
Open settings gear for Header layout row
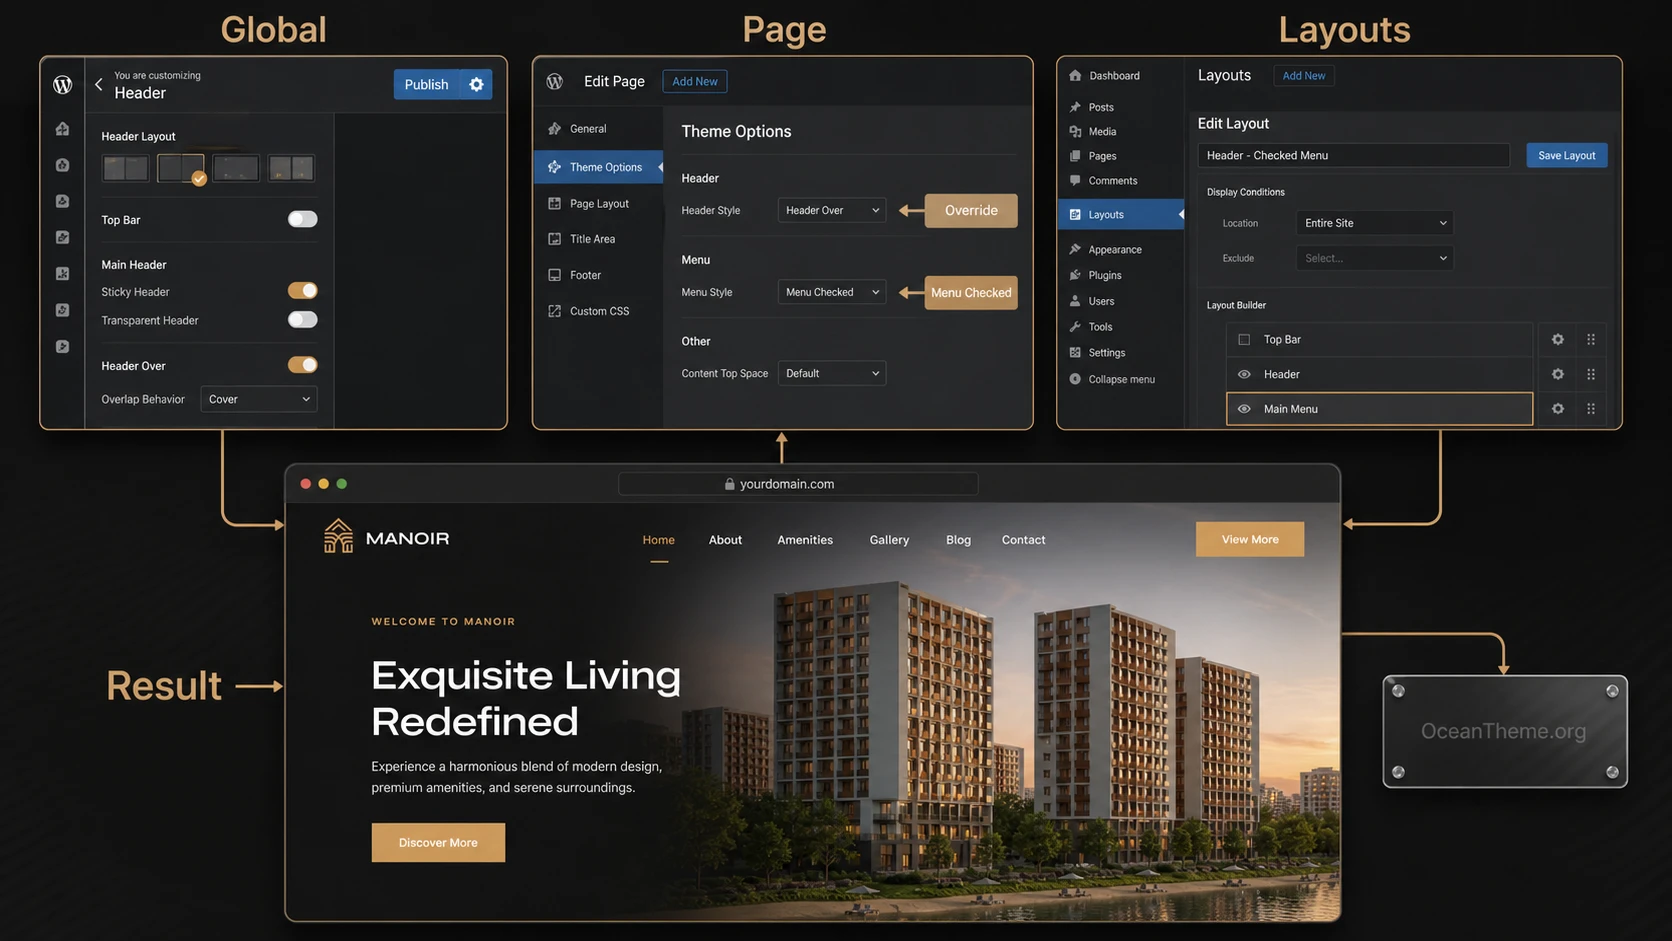[x=1558, y=374]
